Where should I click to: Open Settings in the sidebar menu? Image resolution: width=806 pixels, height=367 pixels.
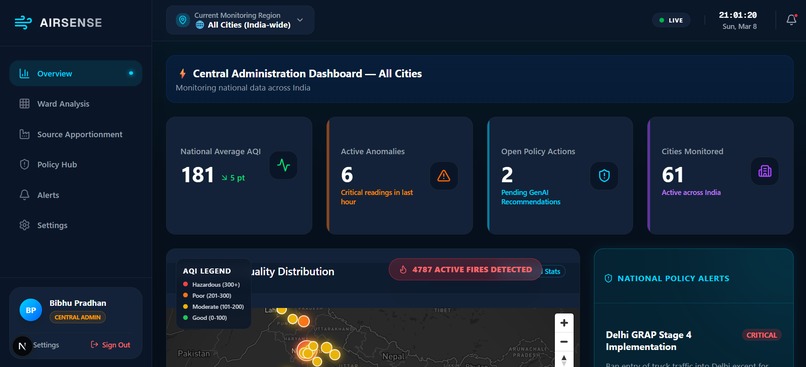click(x=76, y=225)
